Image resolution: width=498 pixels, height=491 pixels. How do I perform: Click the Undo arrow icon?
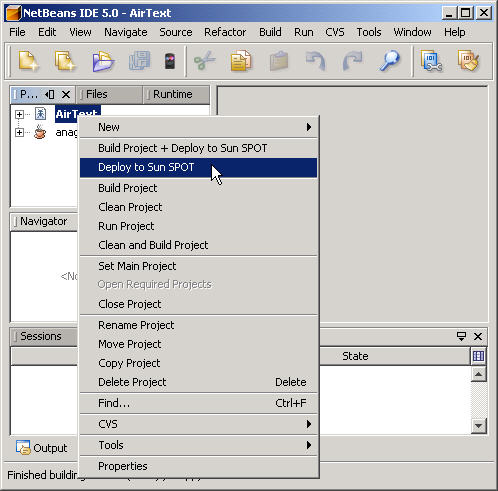315,61
